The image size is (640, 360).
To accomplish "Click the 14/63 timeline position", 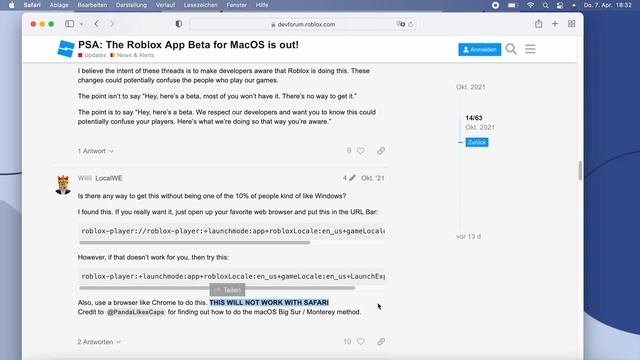I will [473, 118].
